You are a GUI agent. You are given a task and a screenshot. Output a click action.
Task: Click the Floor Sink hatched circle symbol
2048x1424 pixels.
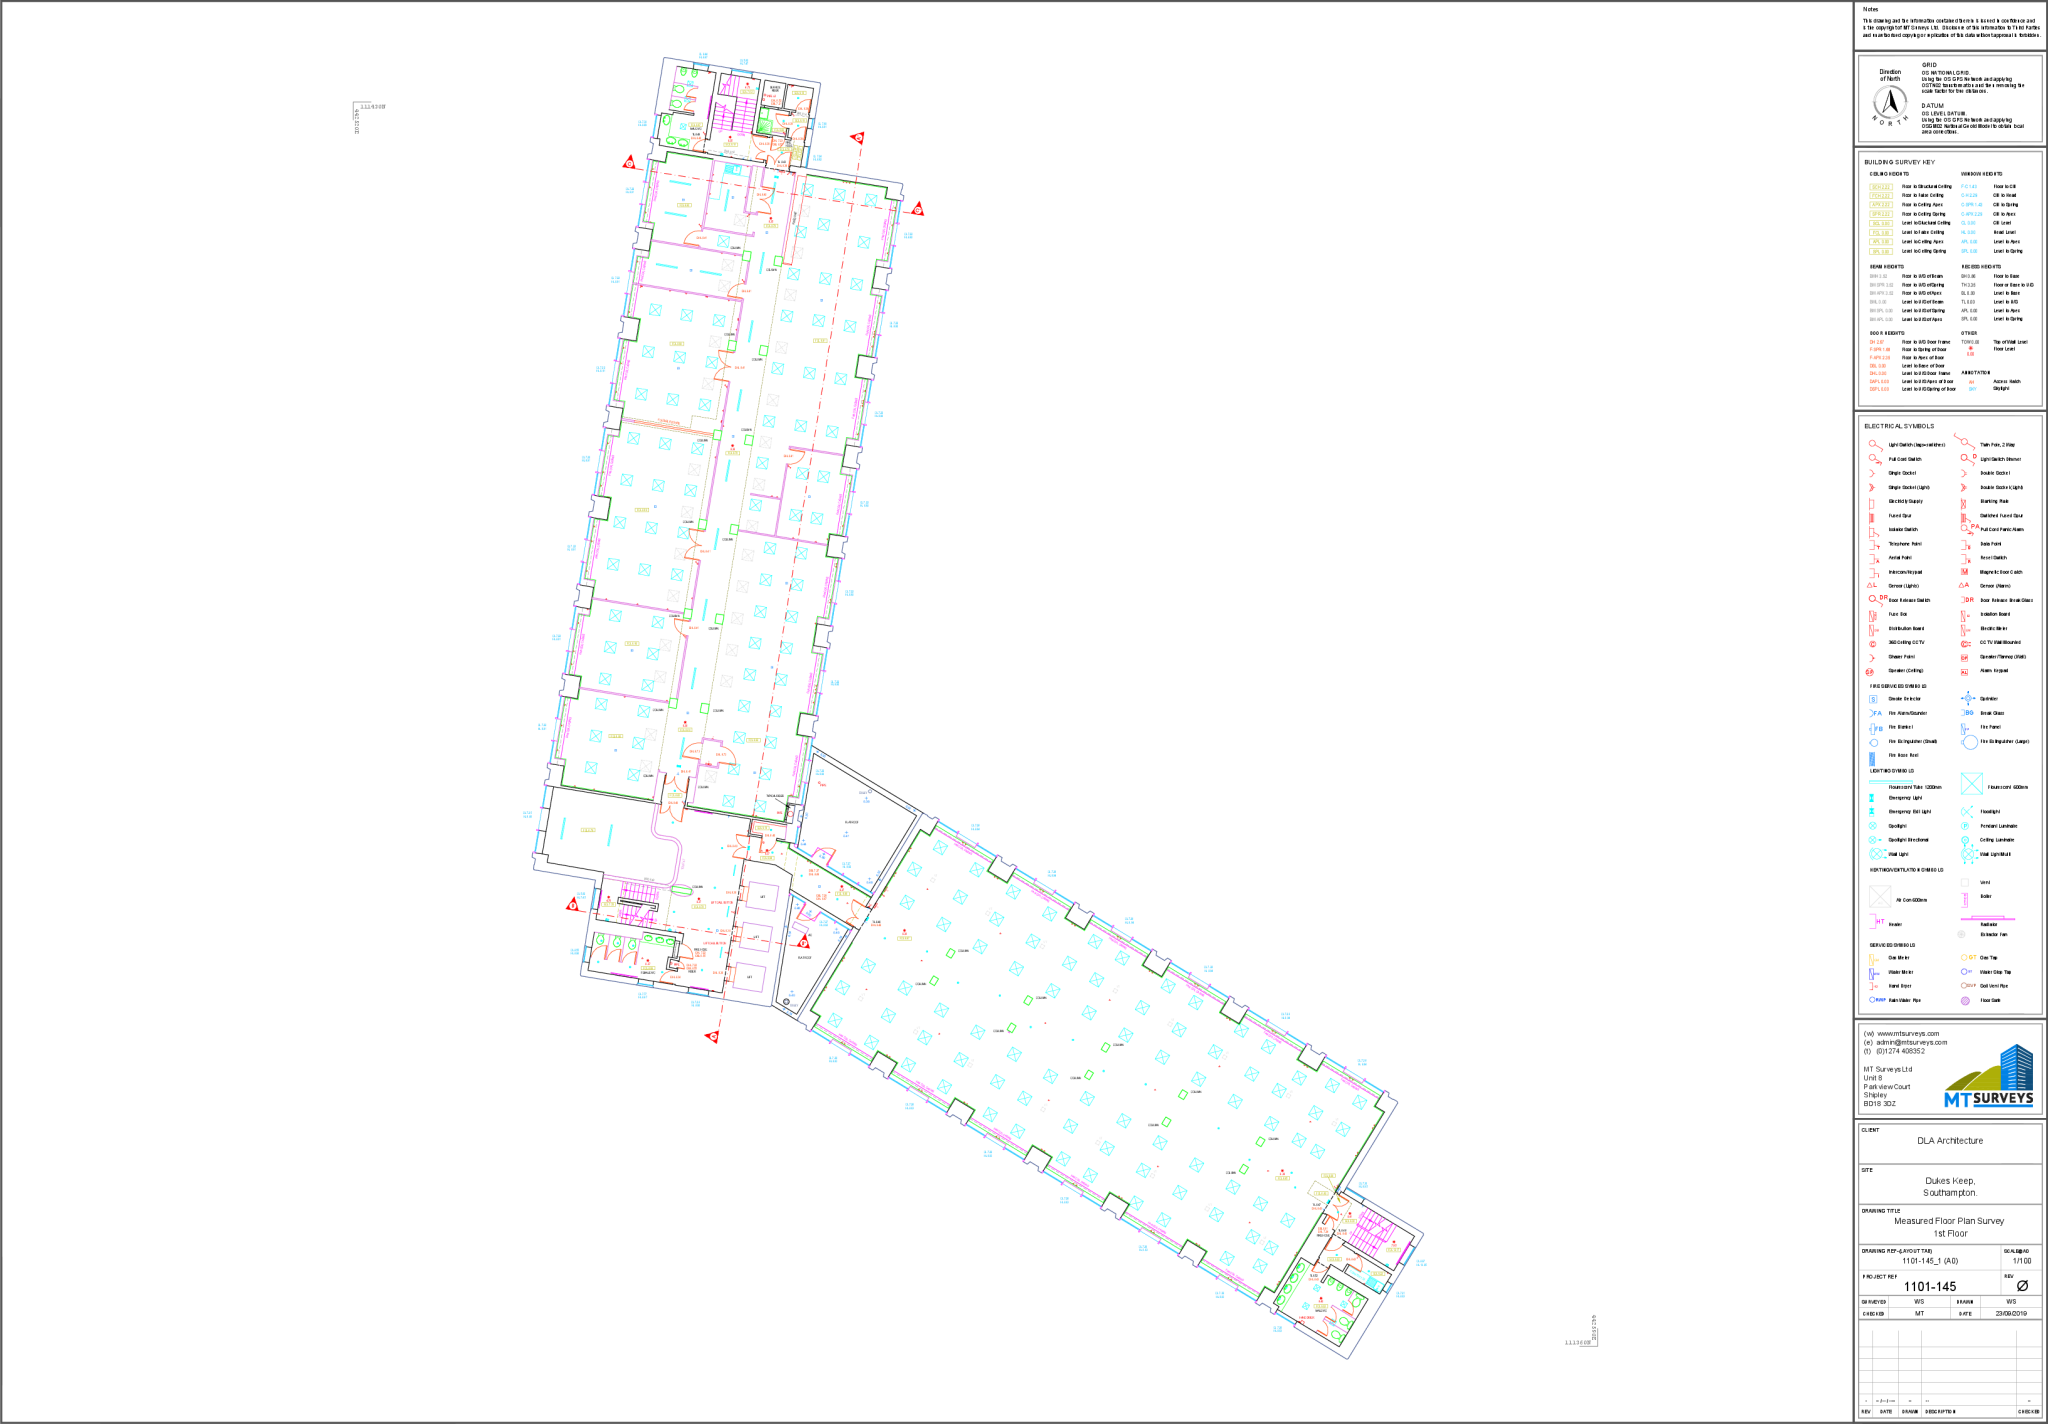click(1965, 1000)
